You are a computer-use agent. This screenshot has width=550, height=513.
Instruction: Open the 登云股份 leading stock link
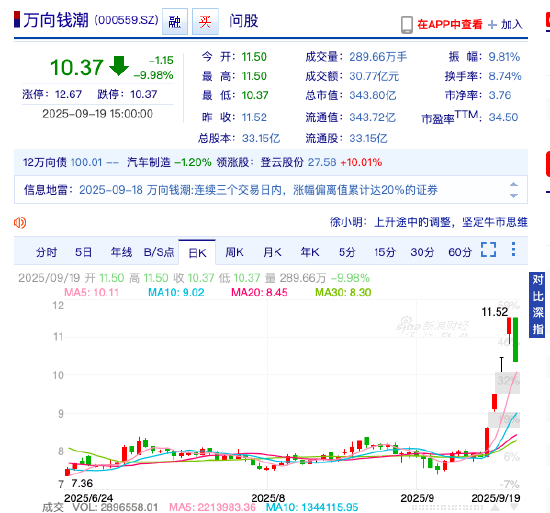pos(282,162)
